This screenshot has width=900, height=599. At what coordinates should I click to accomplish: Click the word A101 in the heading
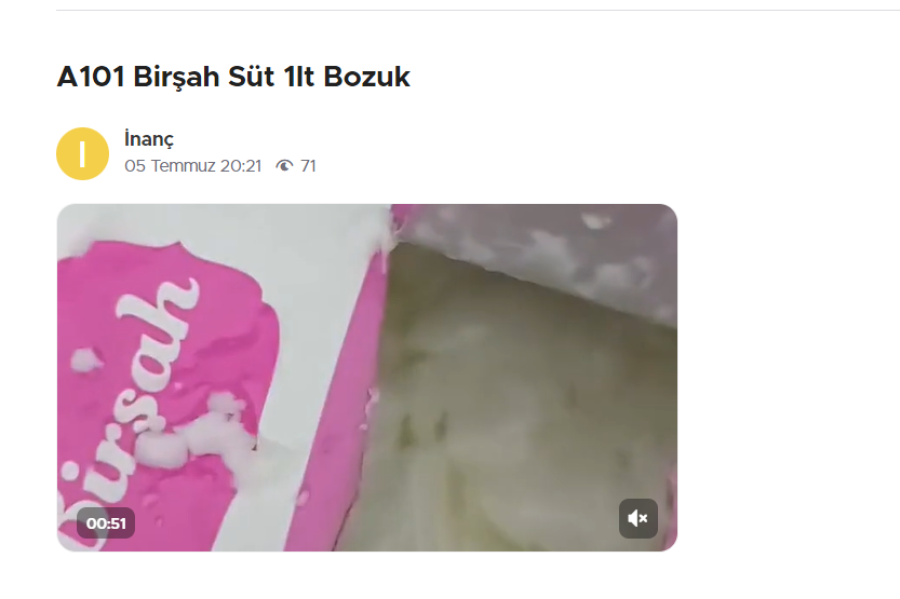(91, 76)
